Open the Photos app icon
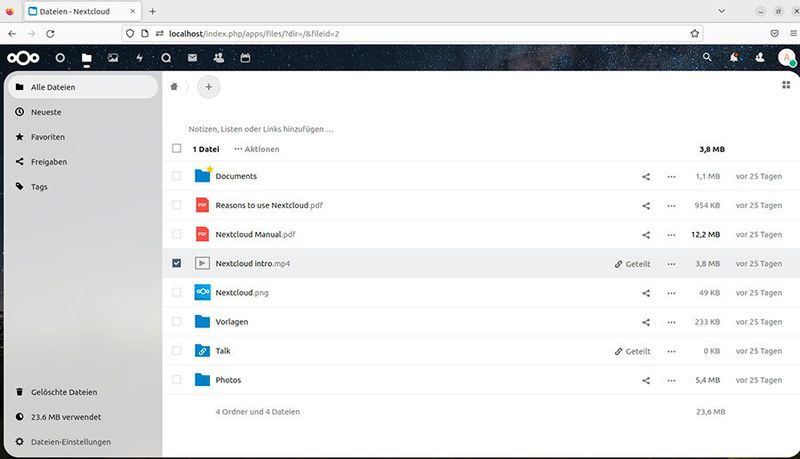The width and height of the screenshot is (800, 459). [113, 58]
